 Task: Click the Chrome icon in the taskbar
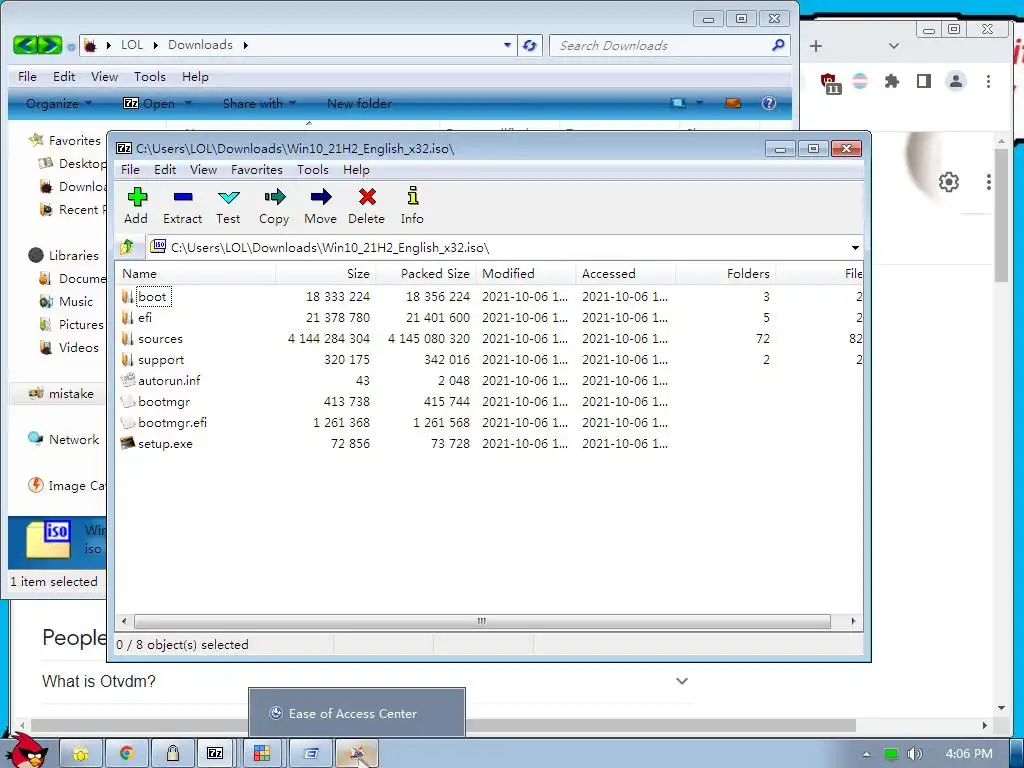127,754
